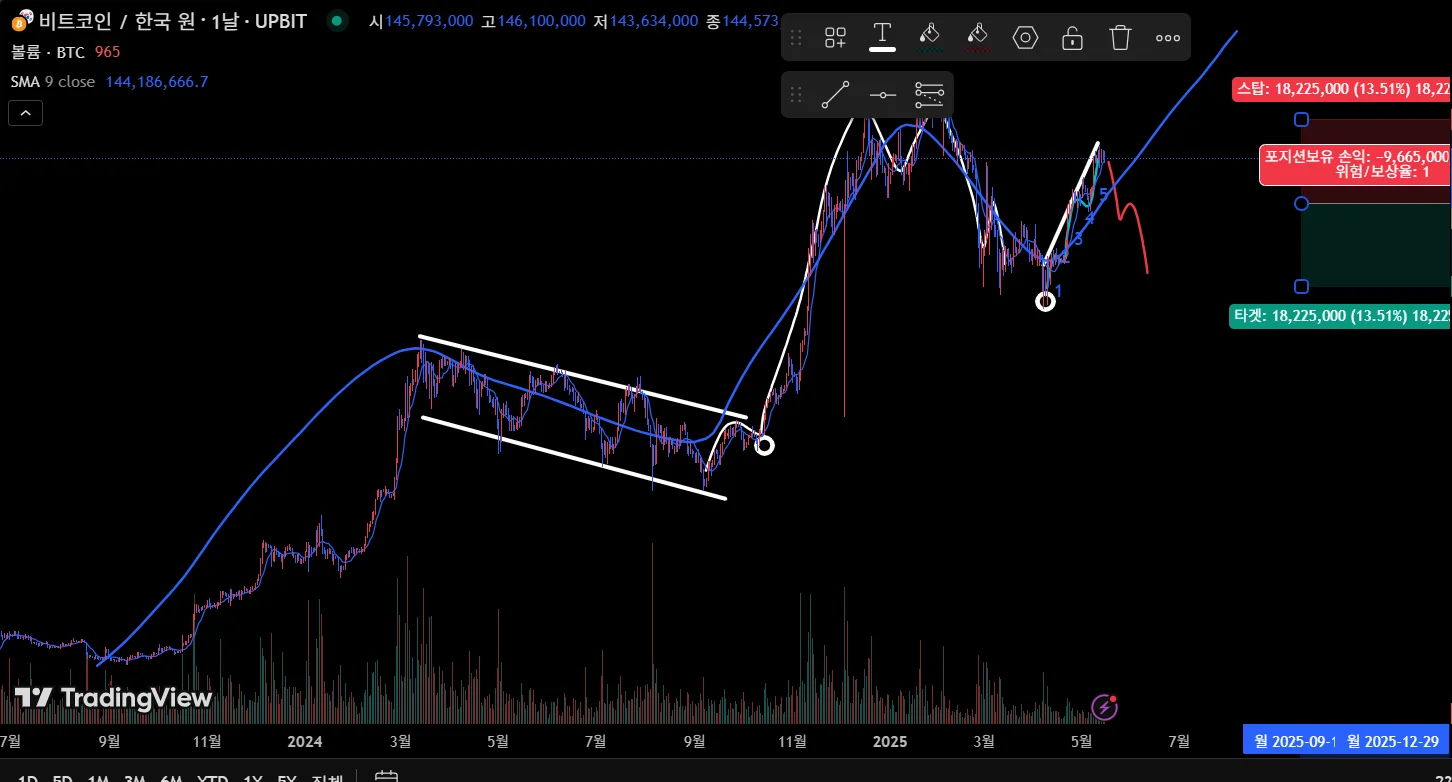
Task: Click the green 타겟 target label
Action: coord(1341,317)
